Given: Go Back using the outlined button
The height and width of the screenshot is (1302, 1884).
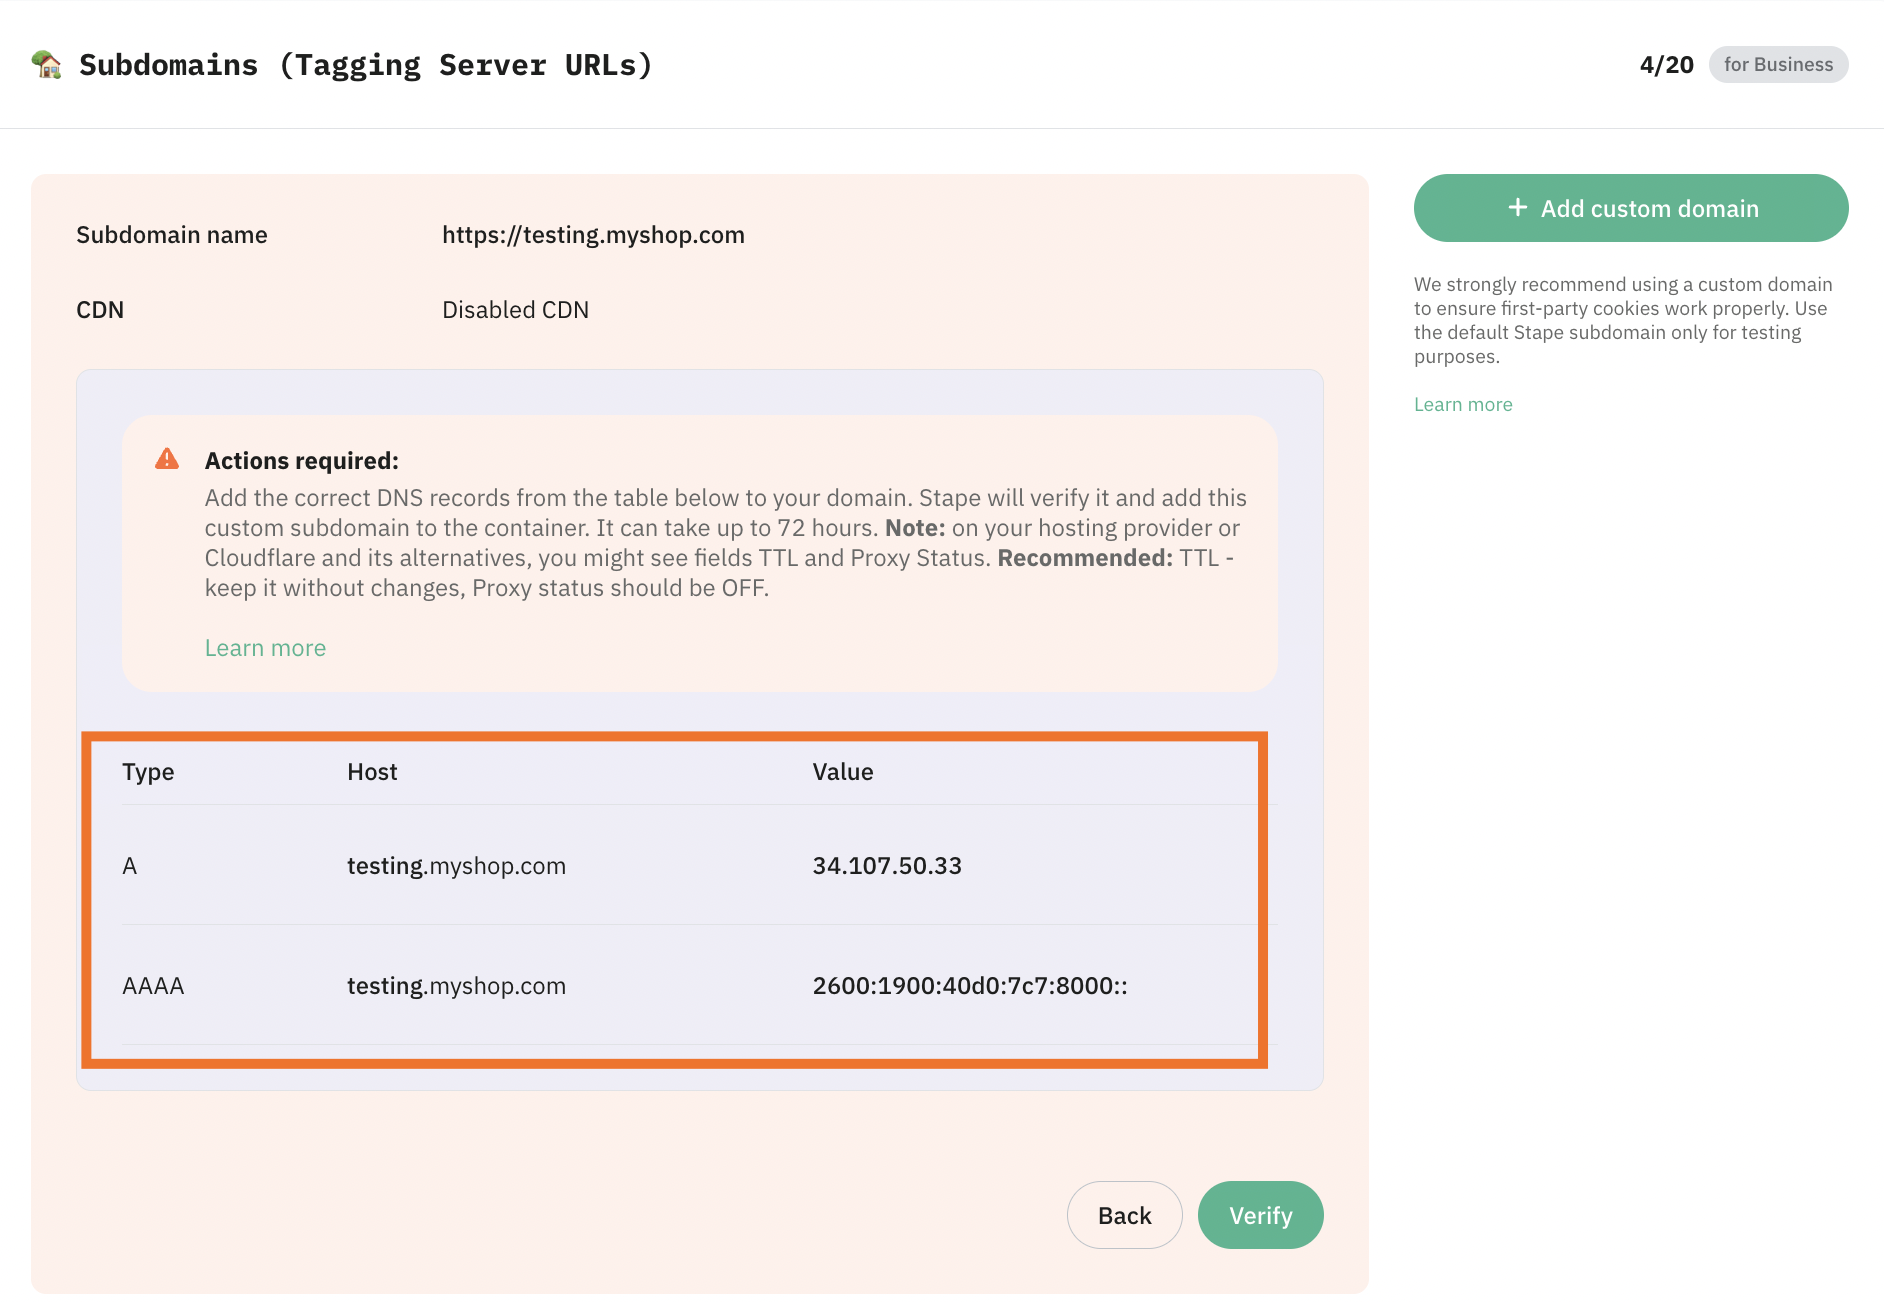Looking at the screenshot, I should coord(1125,1215).
